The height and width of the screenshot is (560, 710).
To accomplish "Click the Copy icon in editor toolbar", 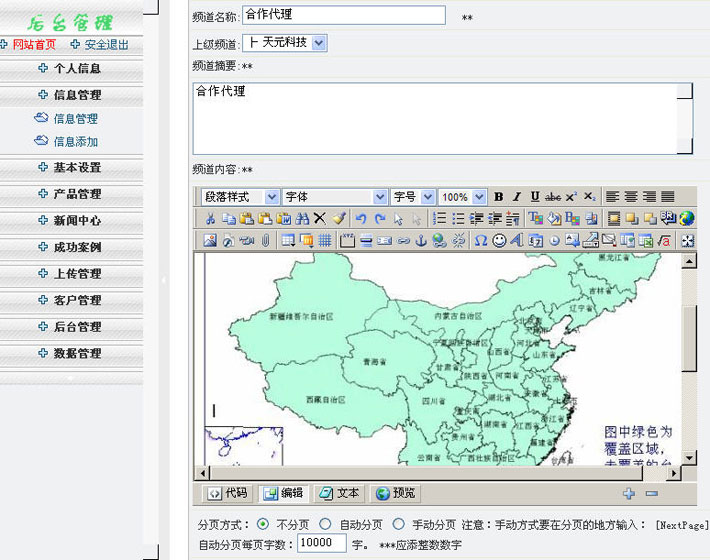I will coord(229,219).
